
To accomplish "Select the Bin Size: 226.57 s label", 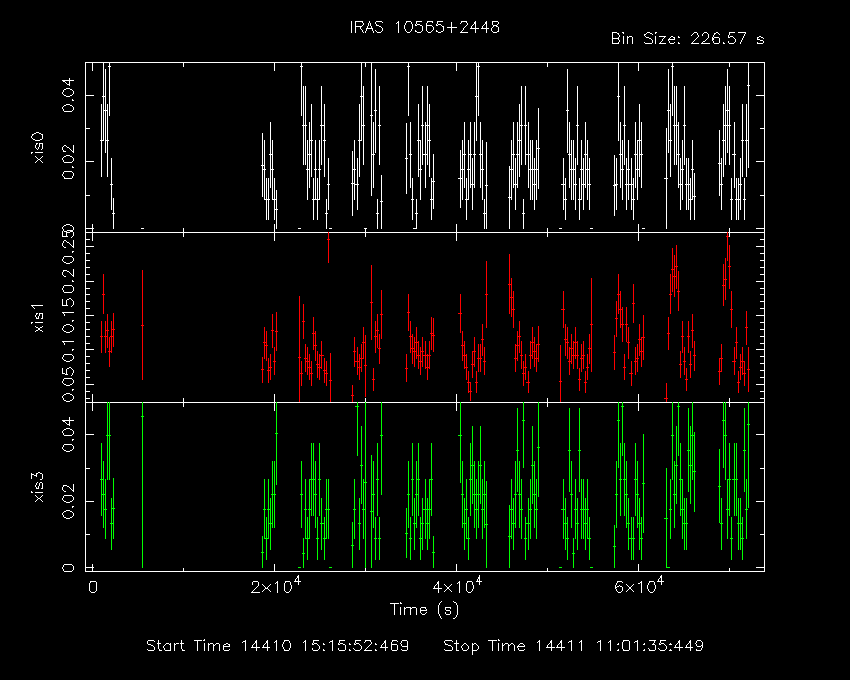I will (x=687, y=39).
